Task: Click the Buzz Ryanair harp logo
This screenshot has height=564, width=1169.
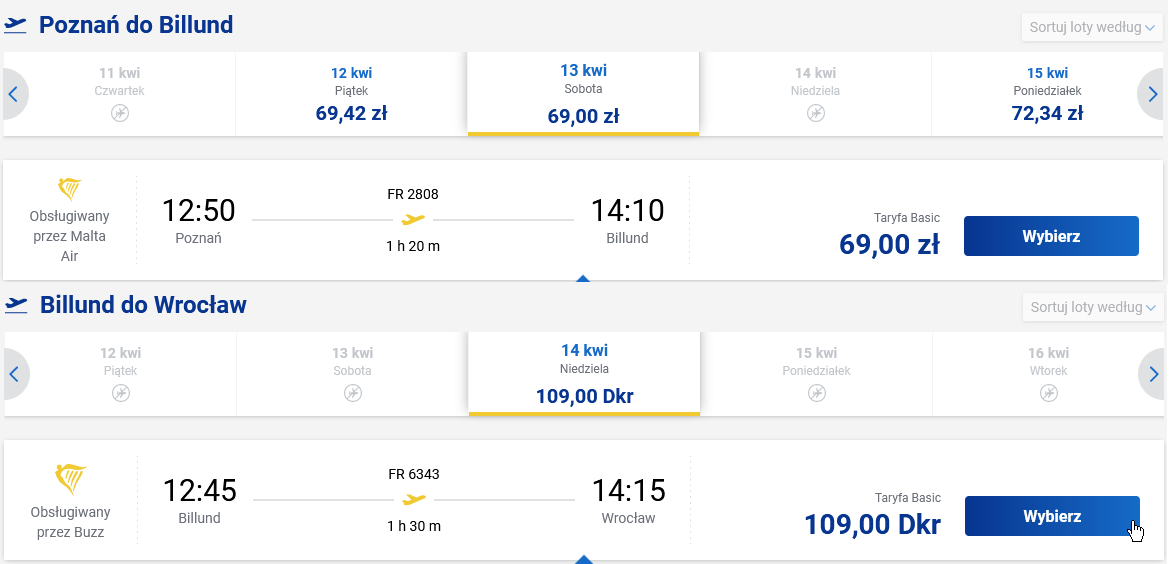Action: click(71, 478)
